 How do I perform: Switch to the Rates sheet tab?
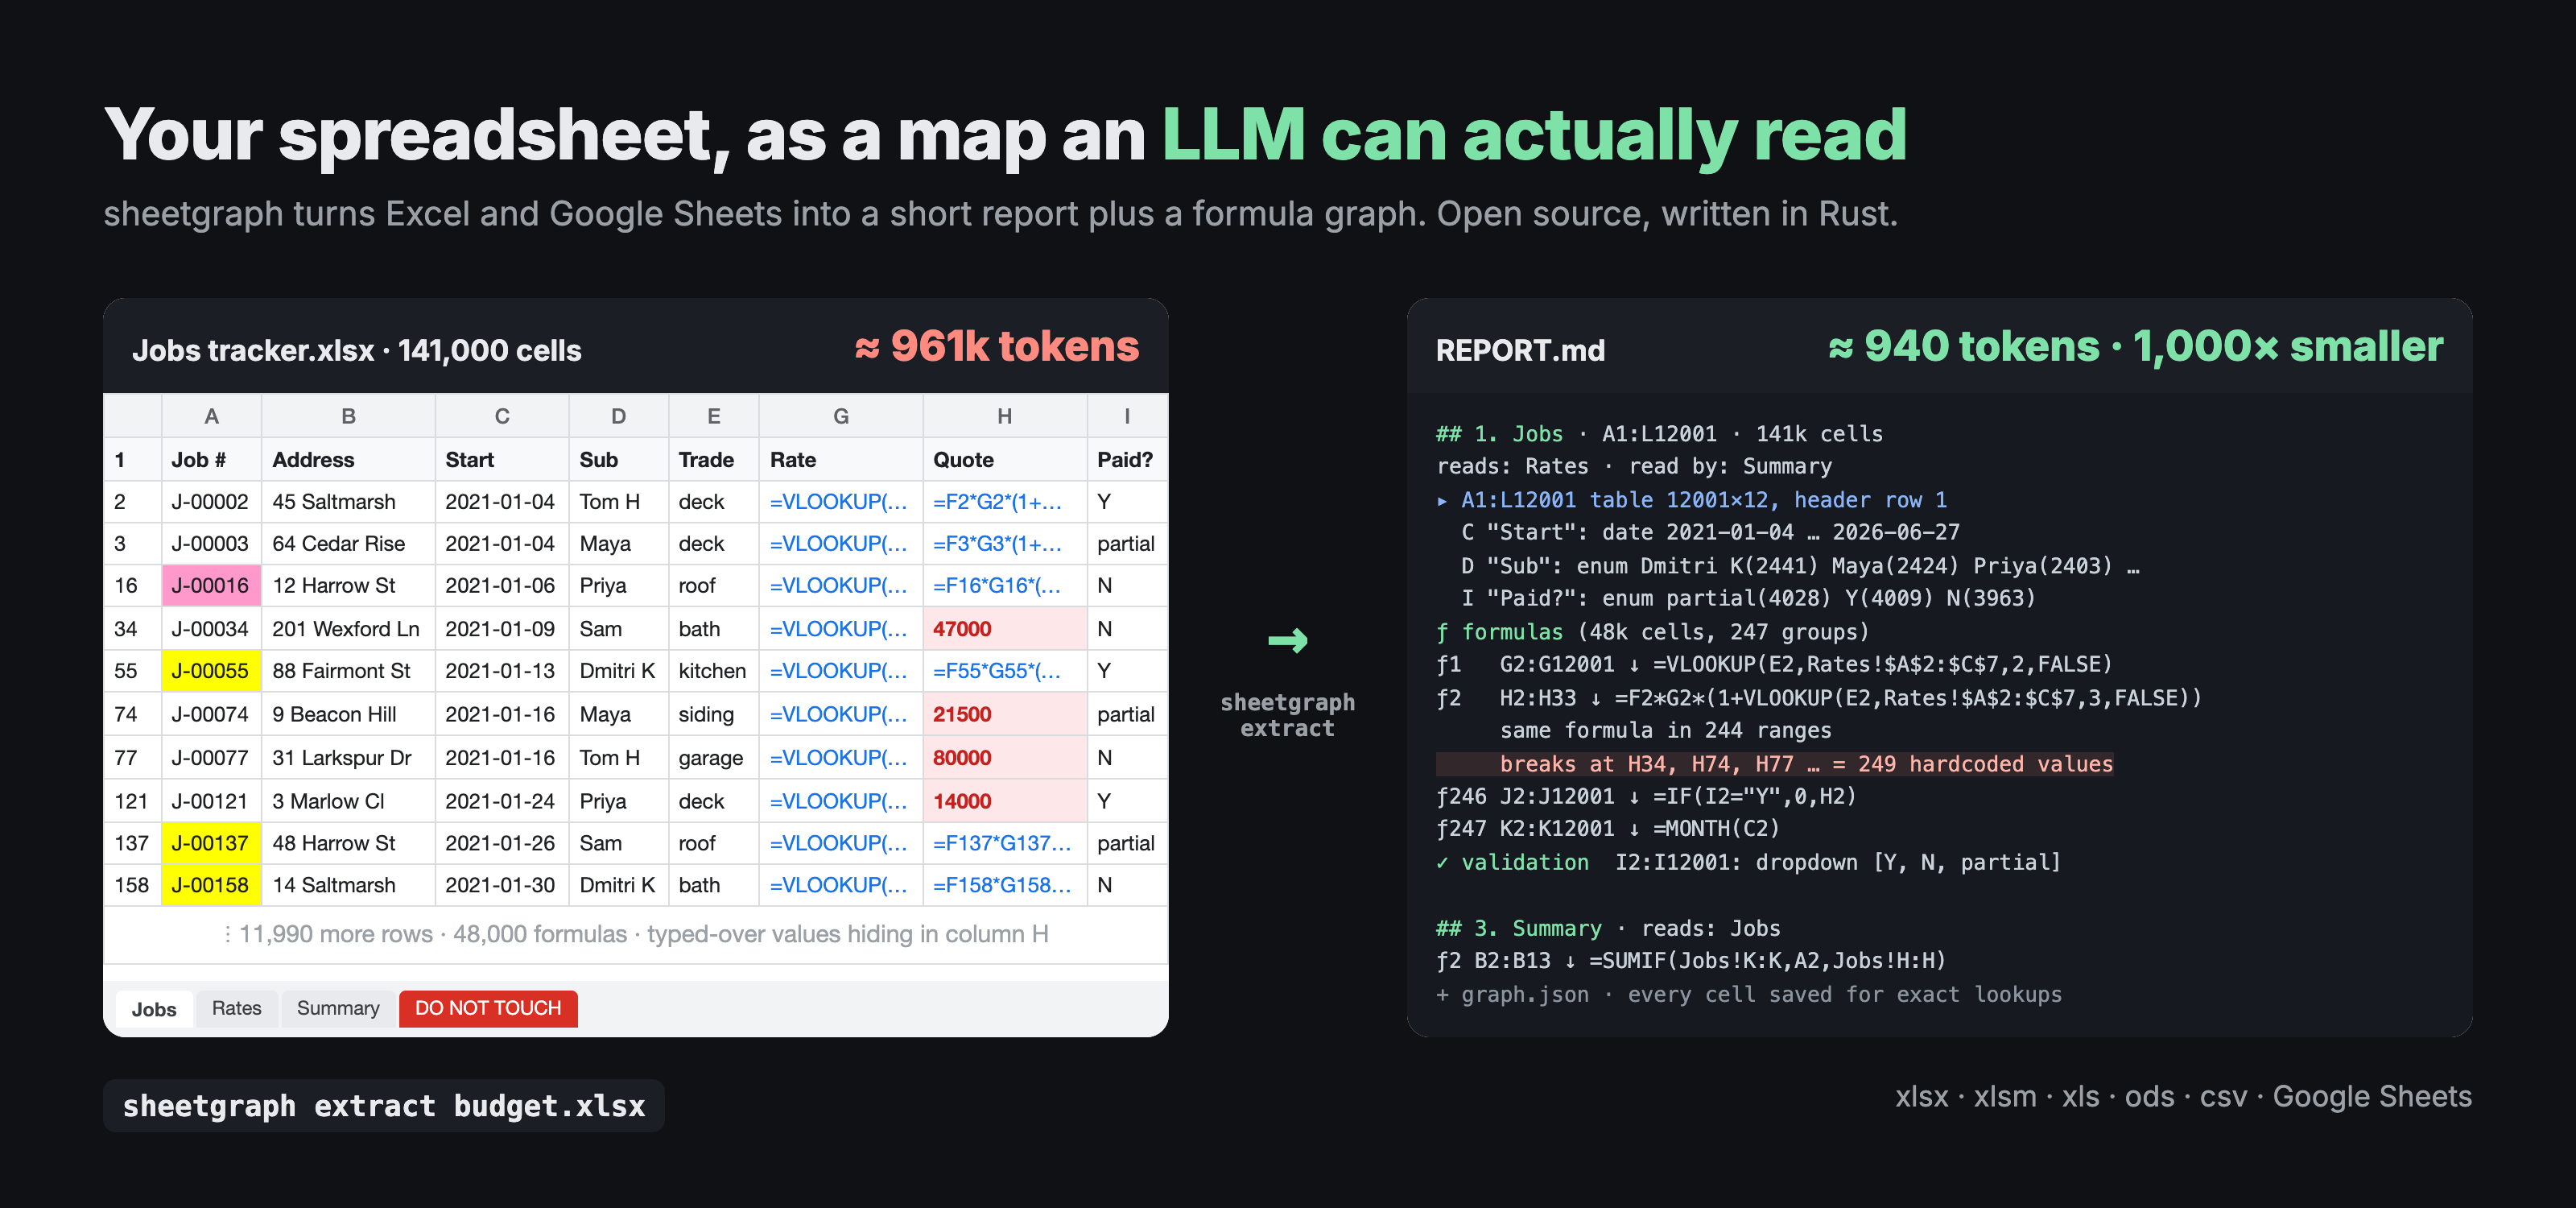point(236,1008)
